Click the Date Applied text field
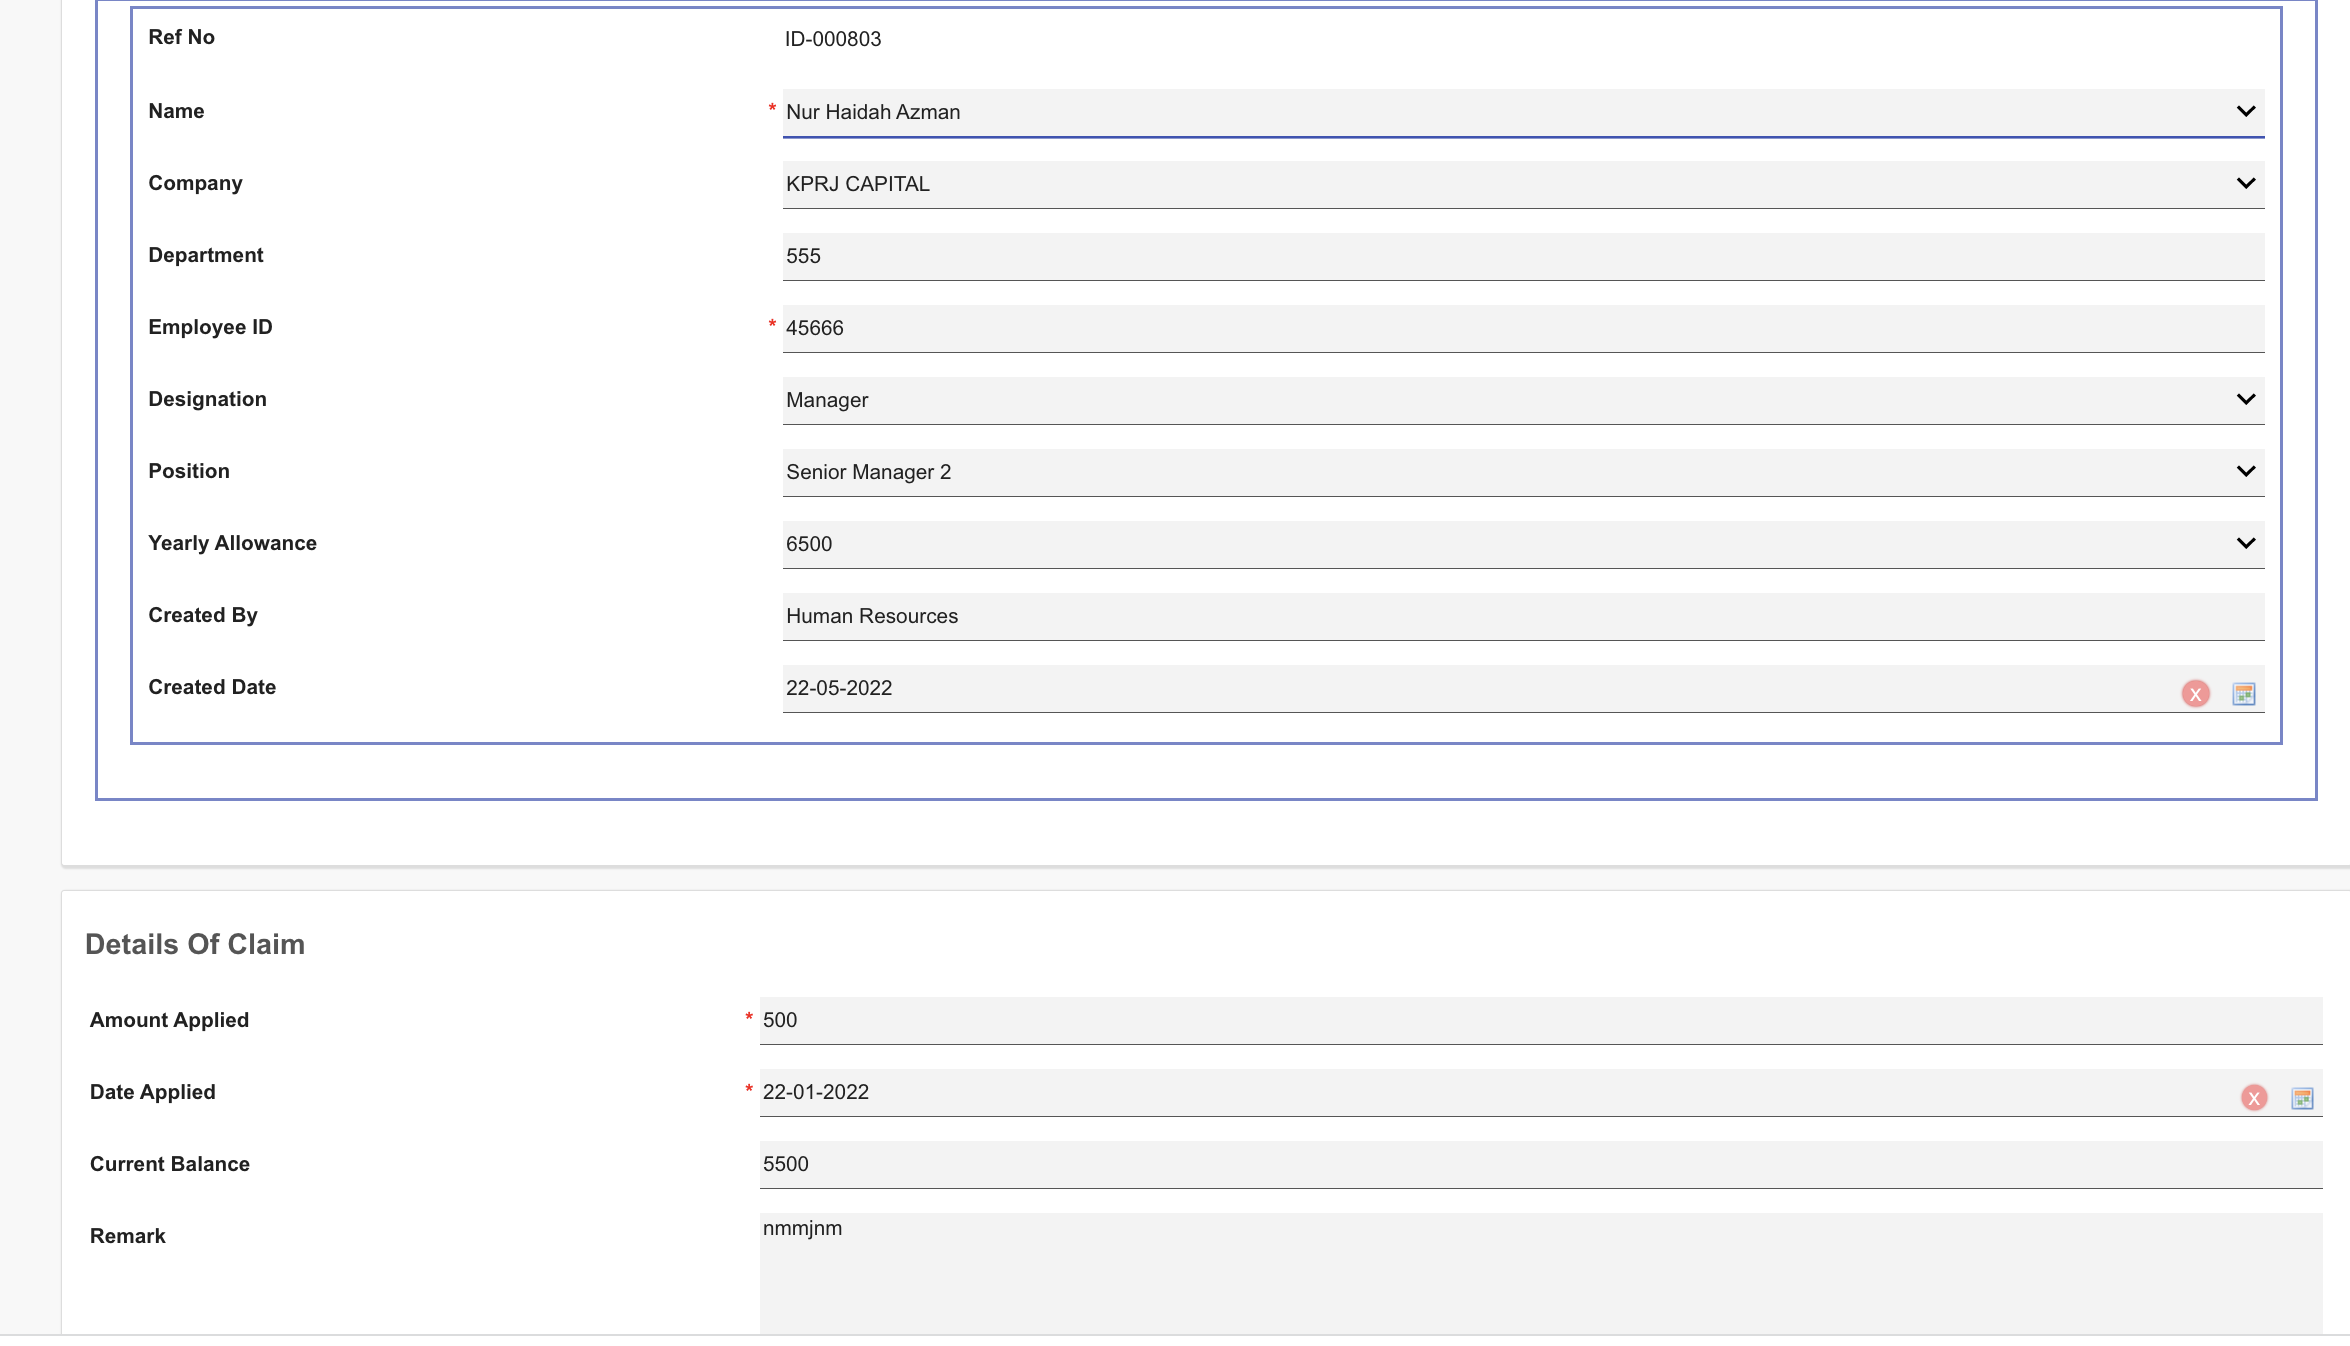Screen dimensions: 2350x1346 click(1400, 1092)
